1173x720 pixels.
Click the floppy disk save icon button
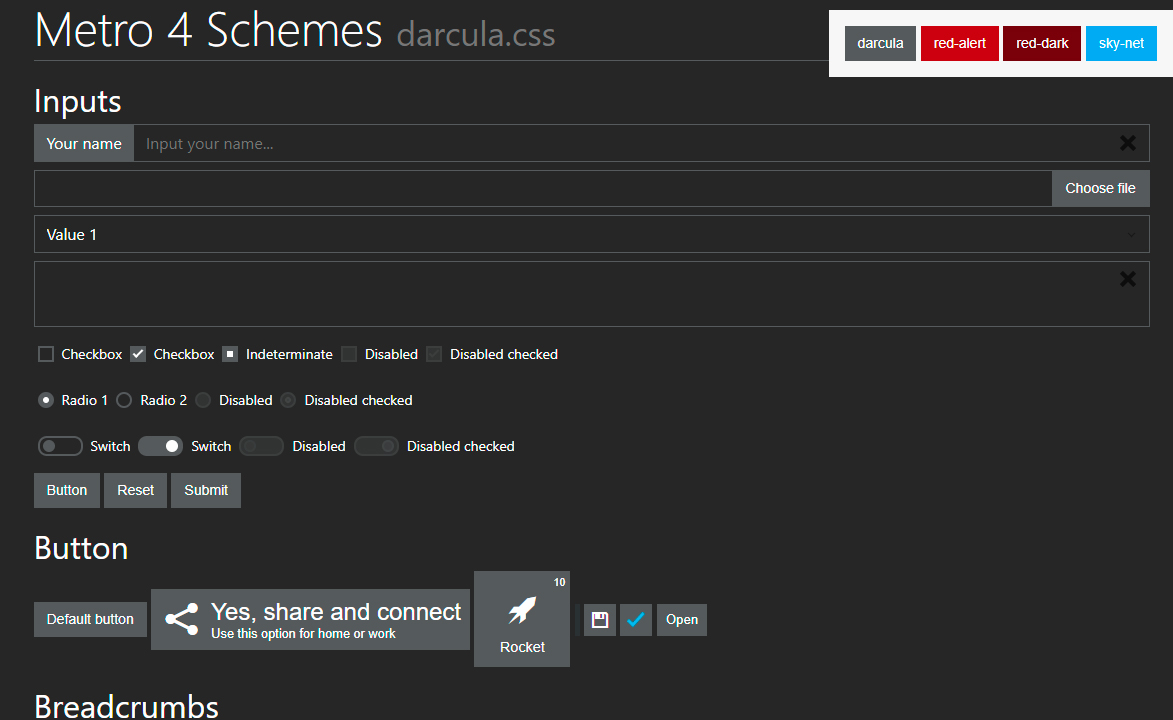point(600,620)
